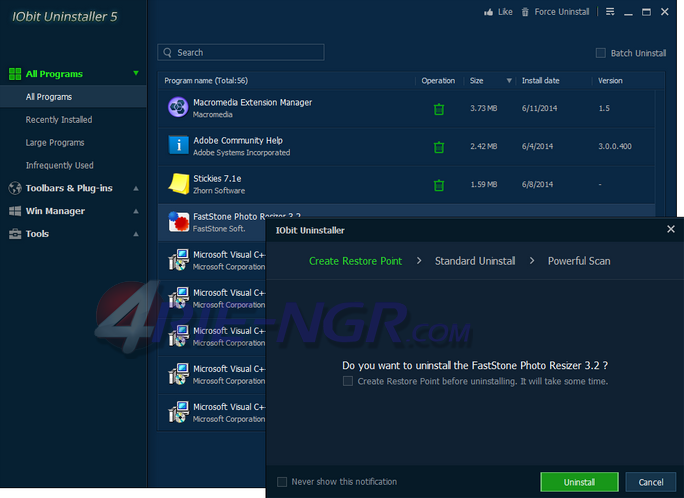Click the Operation column header
This screenshot has height=498, width=684.
point(438,81)
